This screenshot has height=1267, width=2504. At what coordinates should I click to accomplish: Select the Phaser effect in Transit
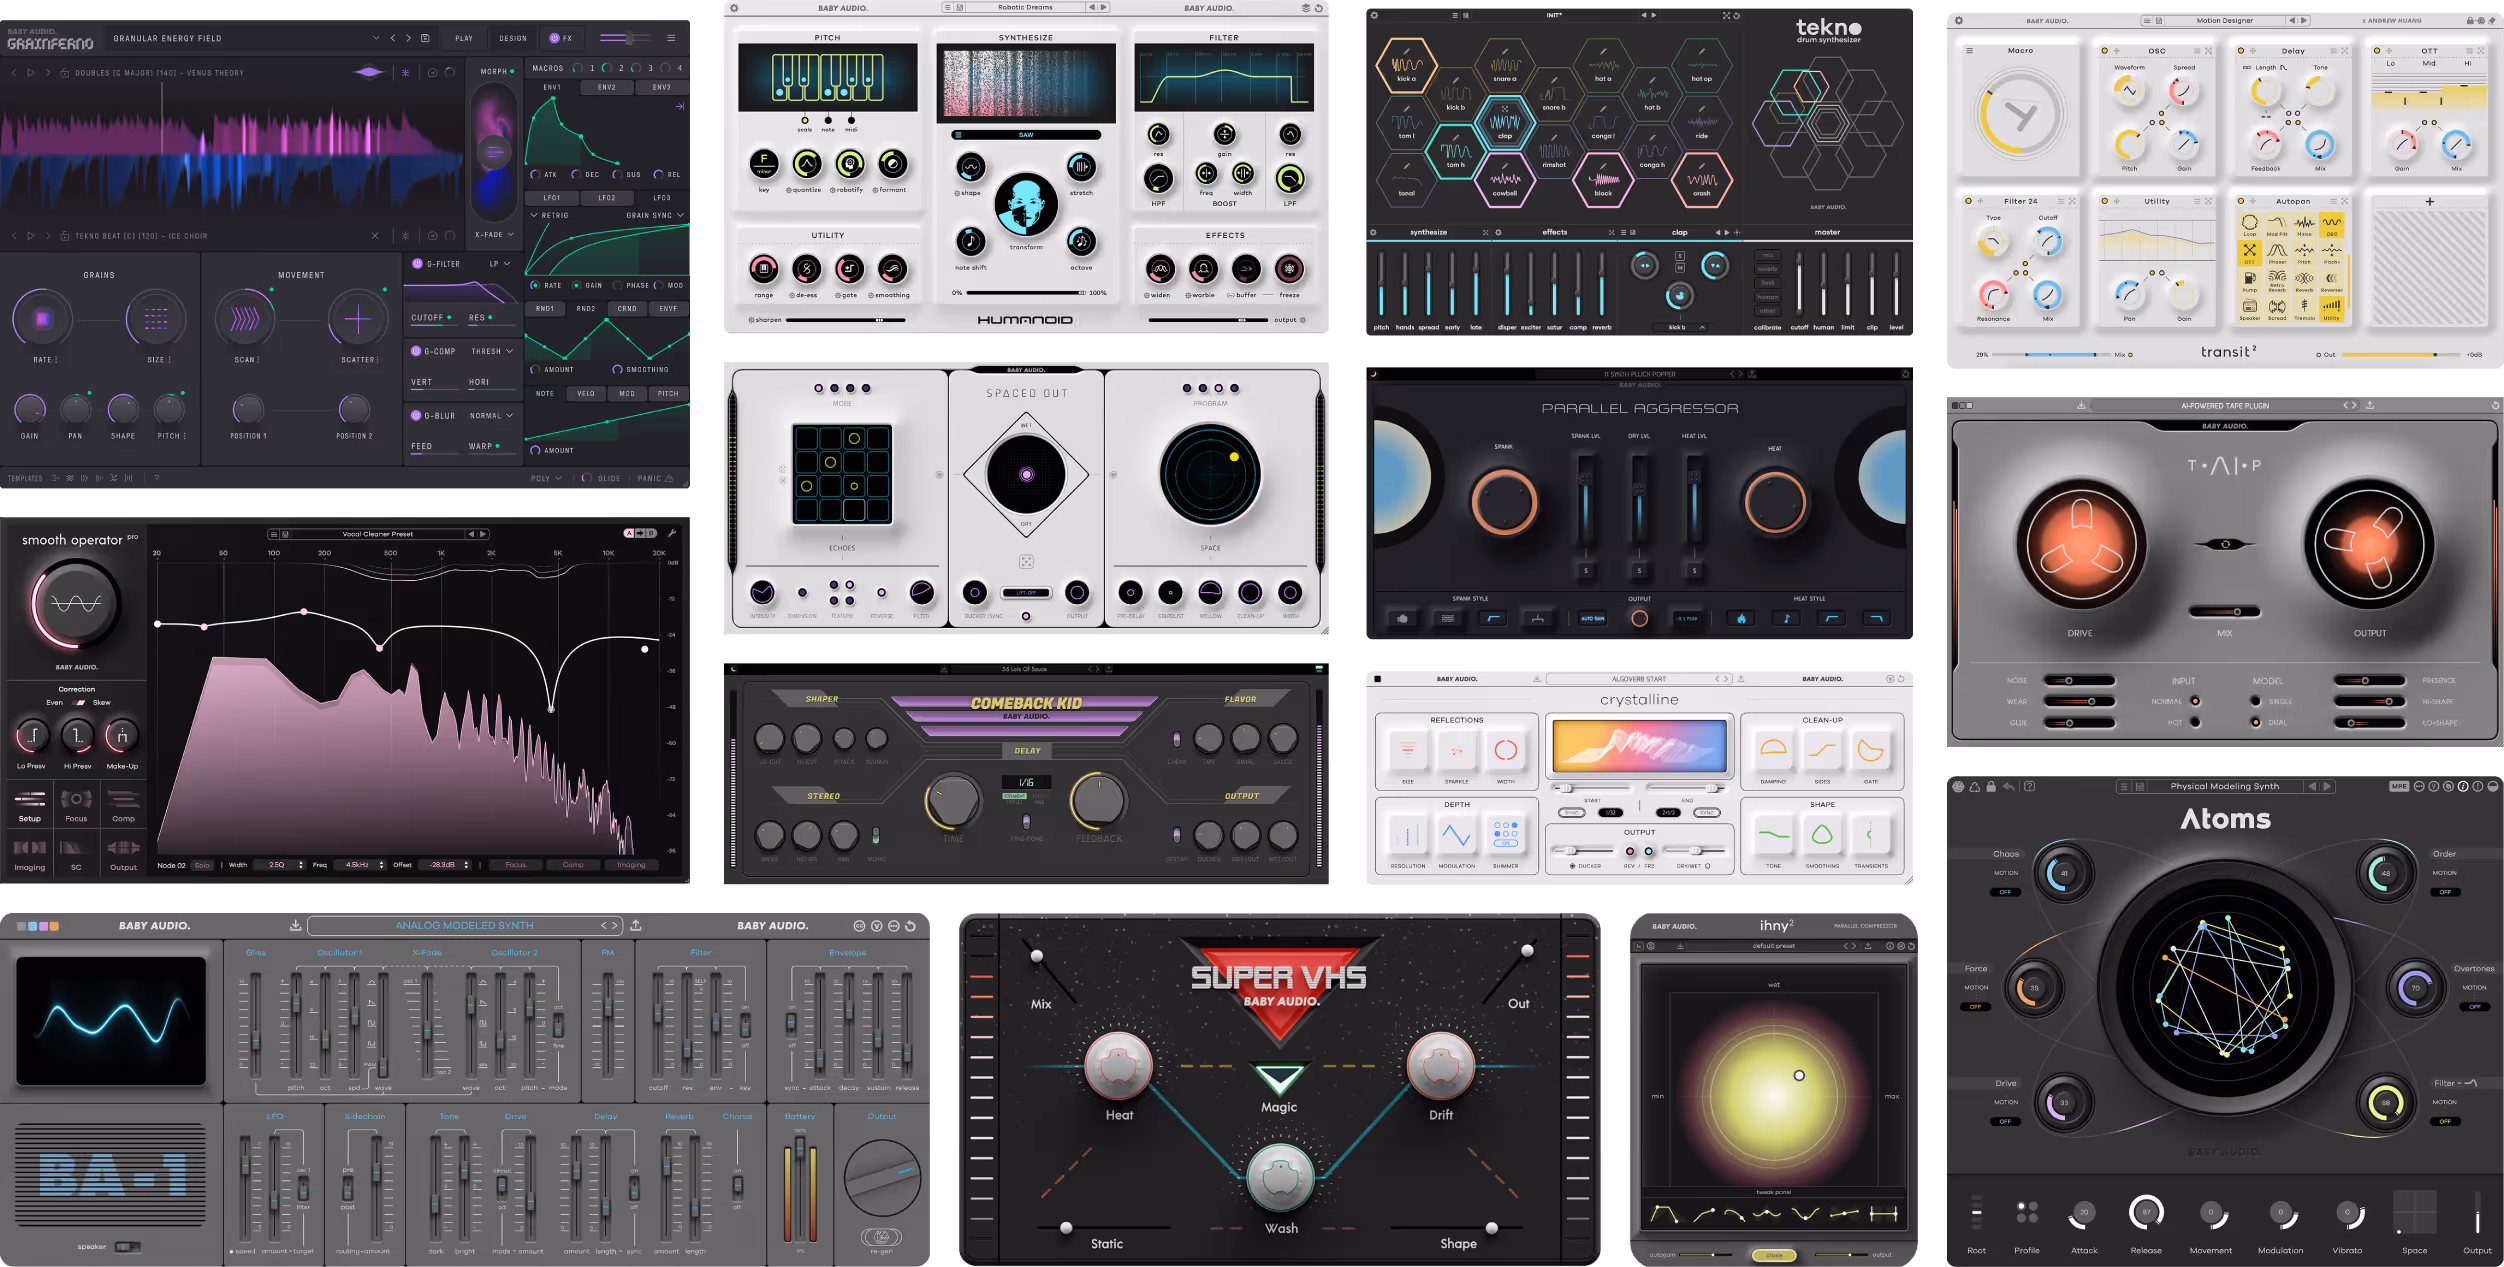pos(2277,252)
